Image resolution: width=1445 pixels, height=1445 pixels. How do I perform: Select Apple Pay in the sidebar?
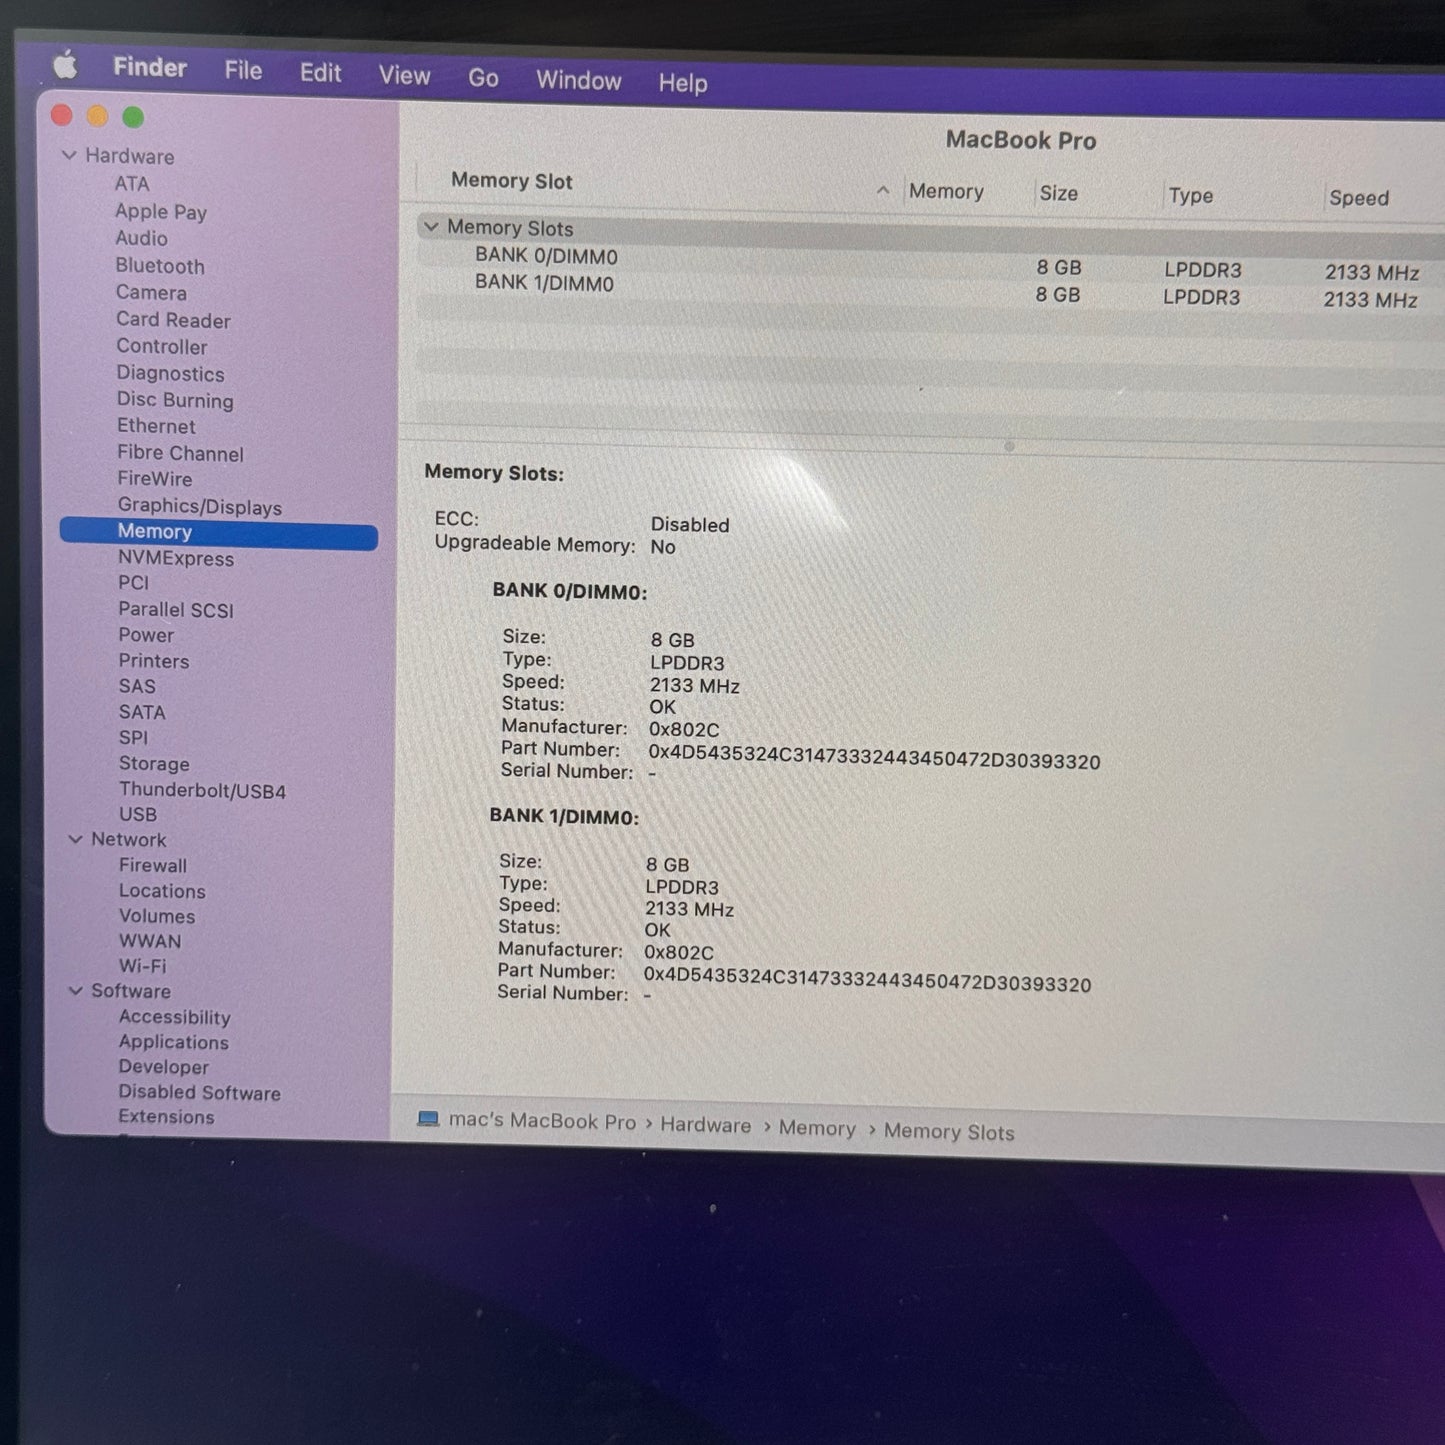161,211
